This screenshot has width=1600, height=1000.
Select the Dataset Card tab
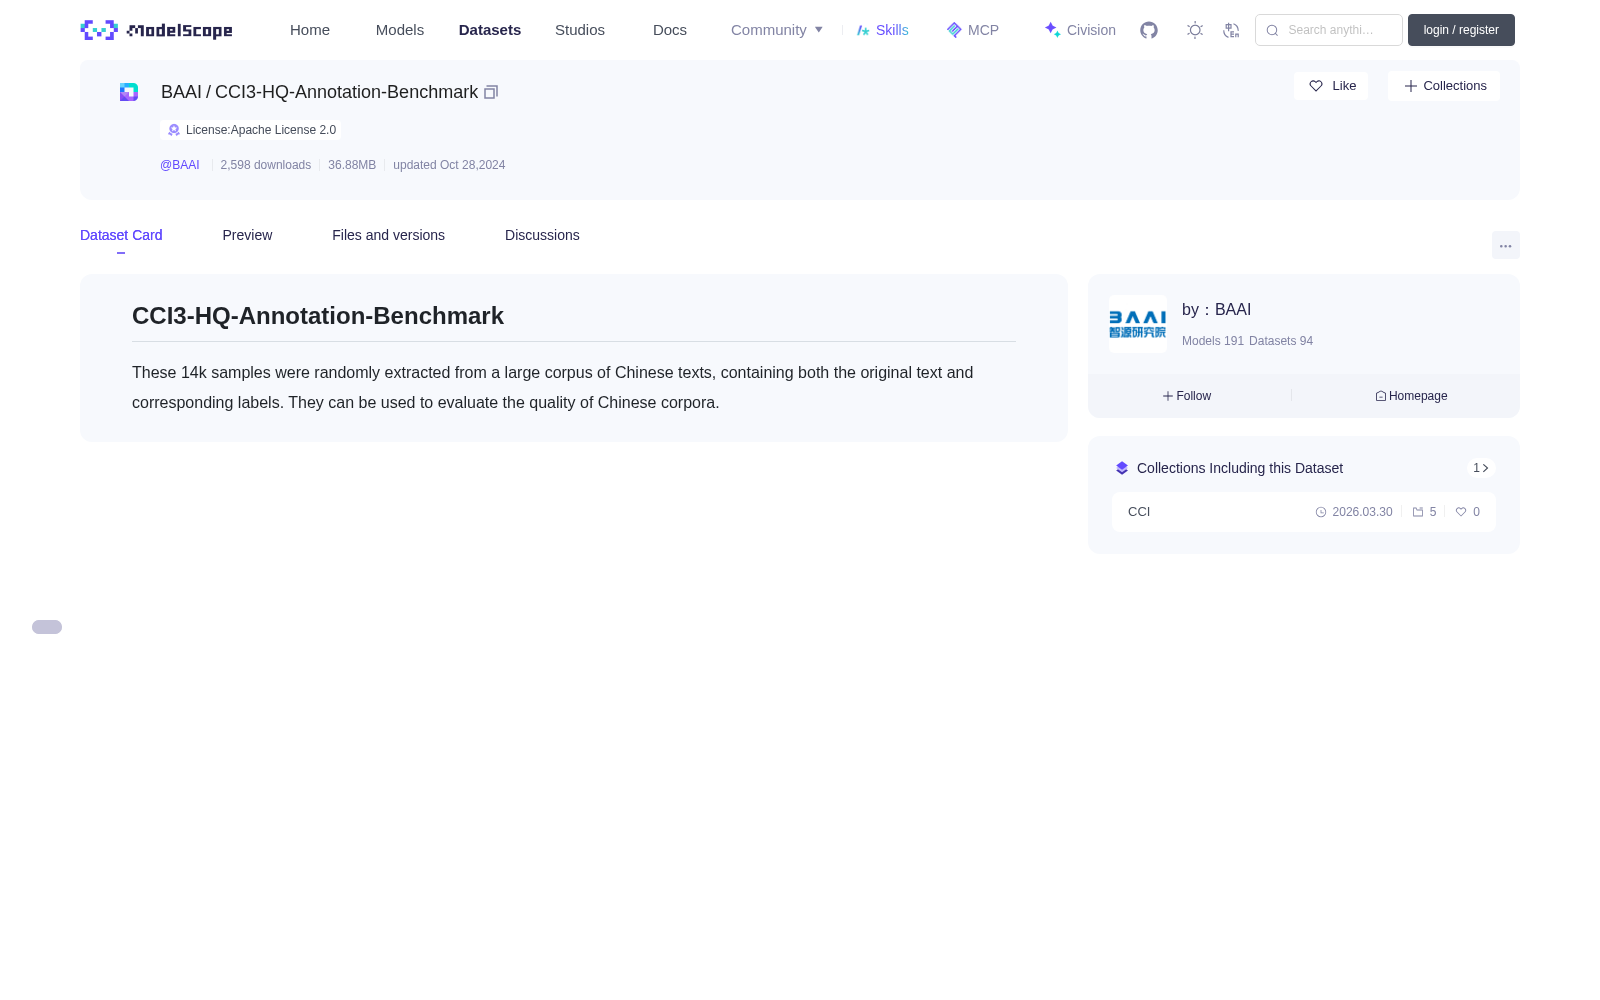click(x=121, y=235)
